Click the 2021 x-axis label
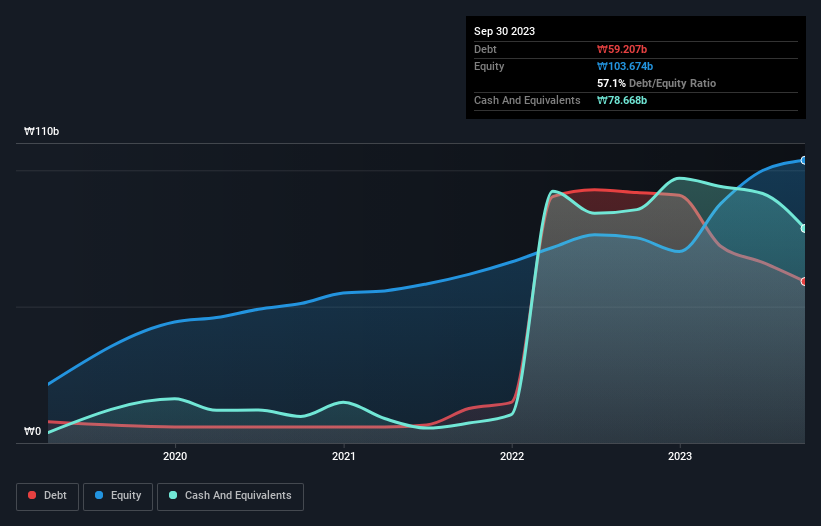The image size is (821, 526). pyautogui.click(x=343, y=456)
